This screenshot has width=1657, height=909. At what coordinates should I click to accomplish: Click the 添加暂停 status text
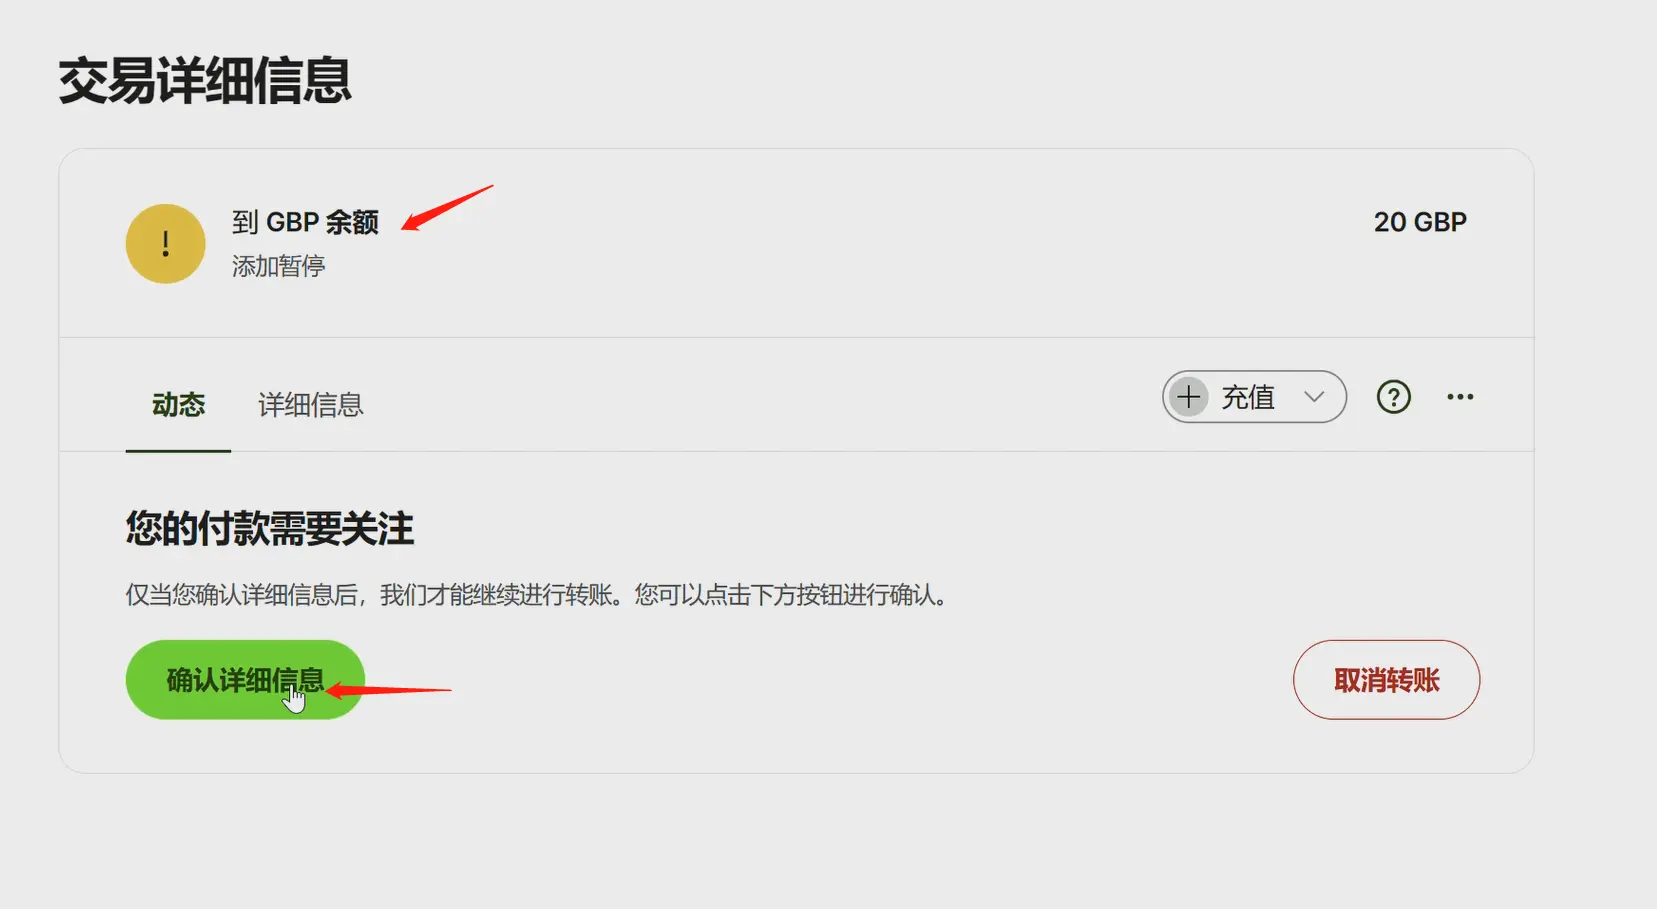pos(279,266)
